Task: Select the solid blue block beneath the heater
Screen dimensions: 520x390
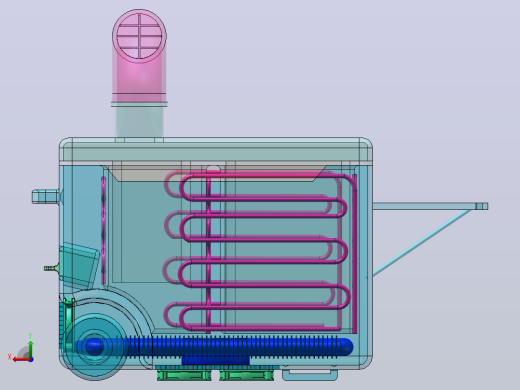Action: coord(215,361)
